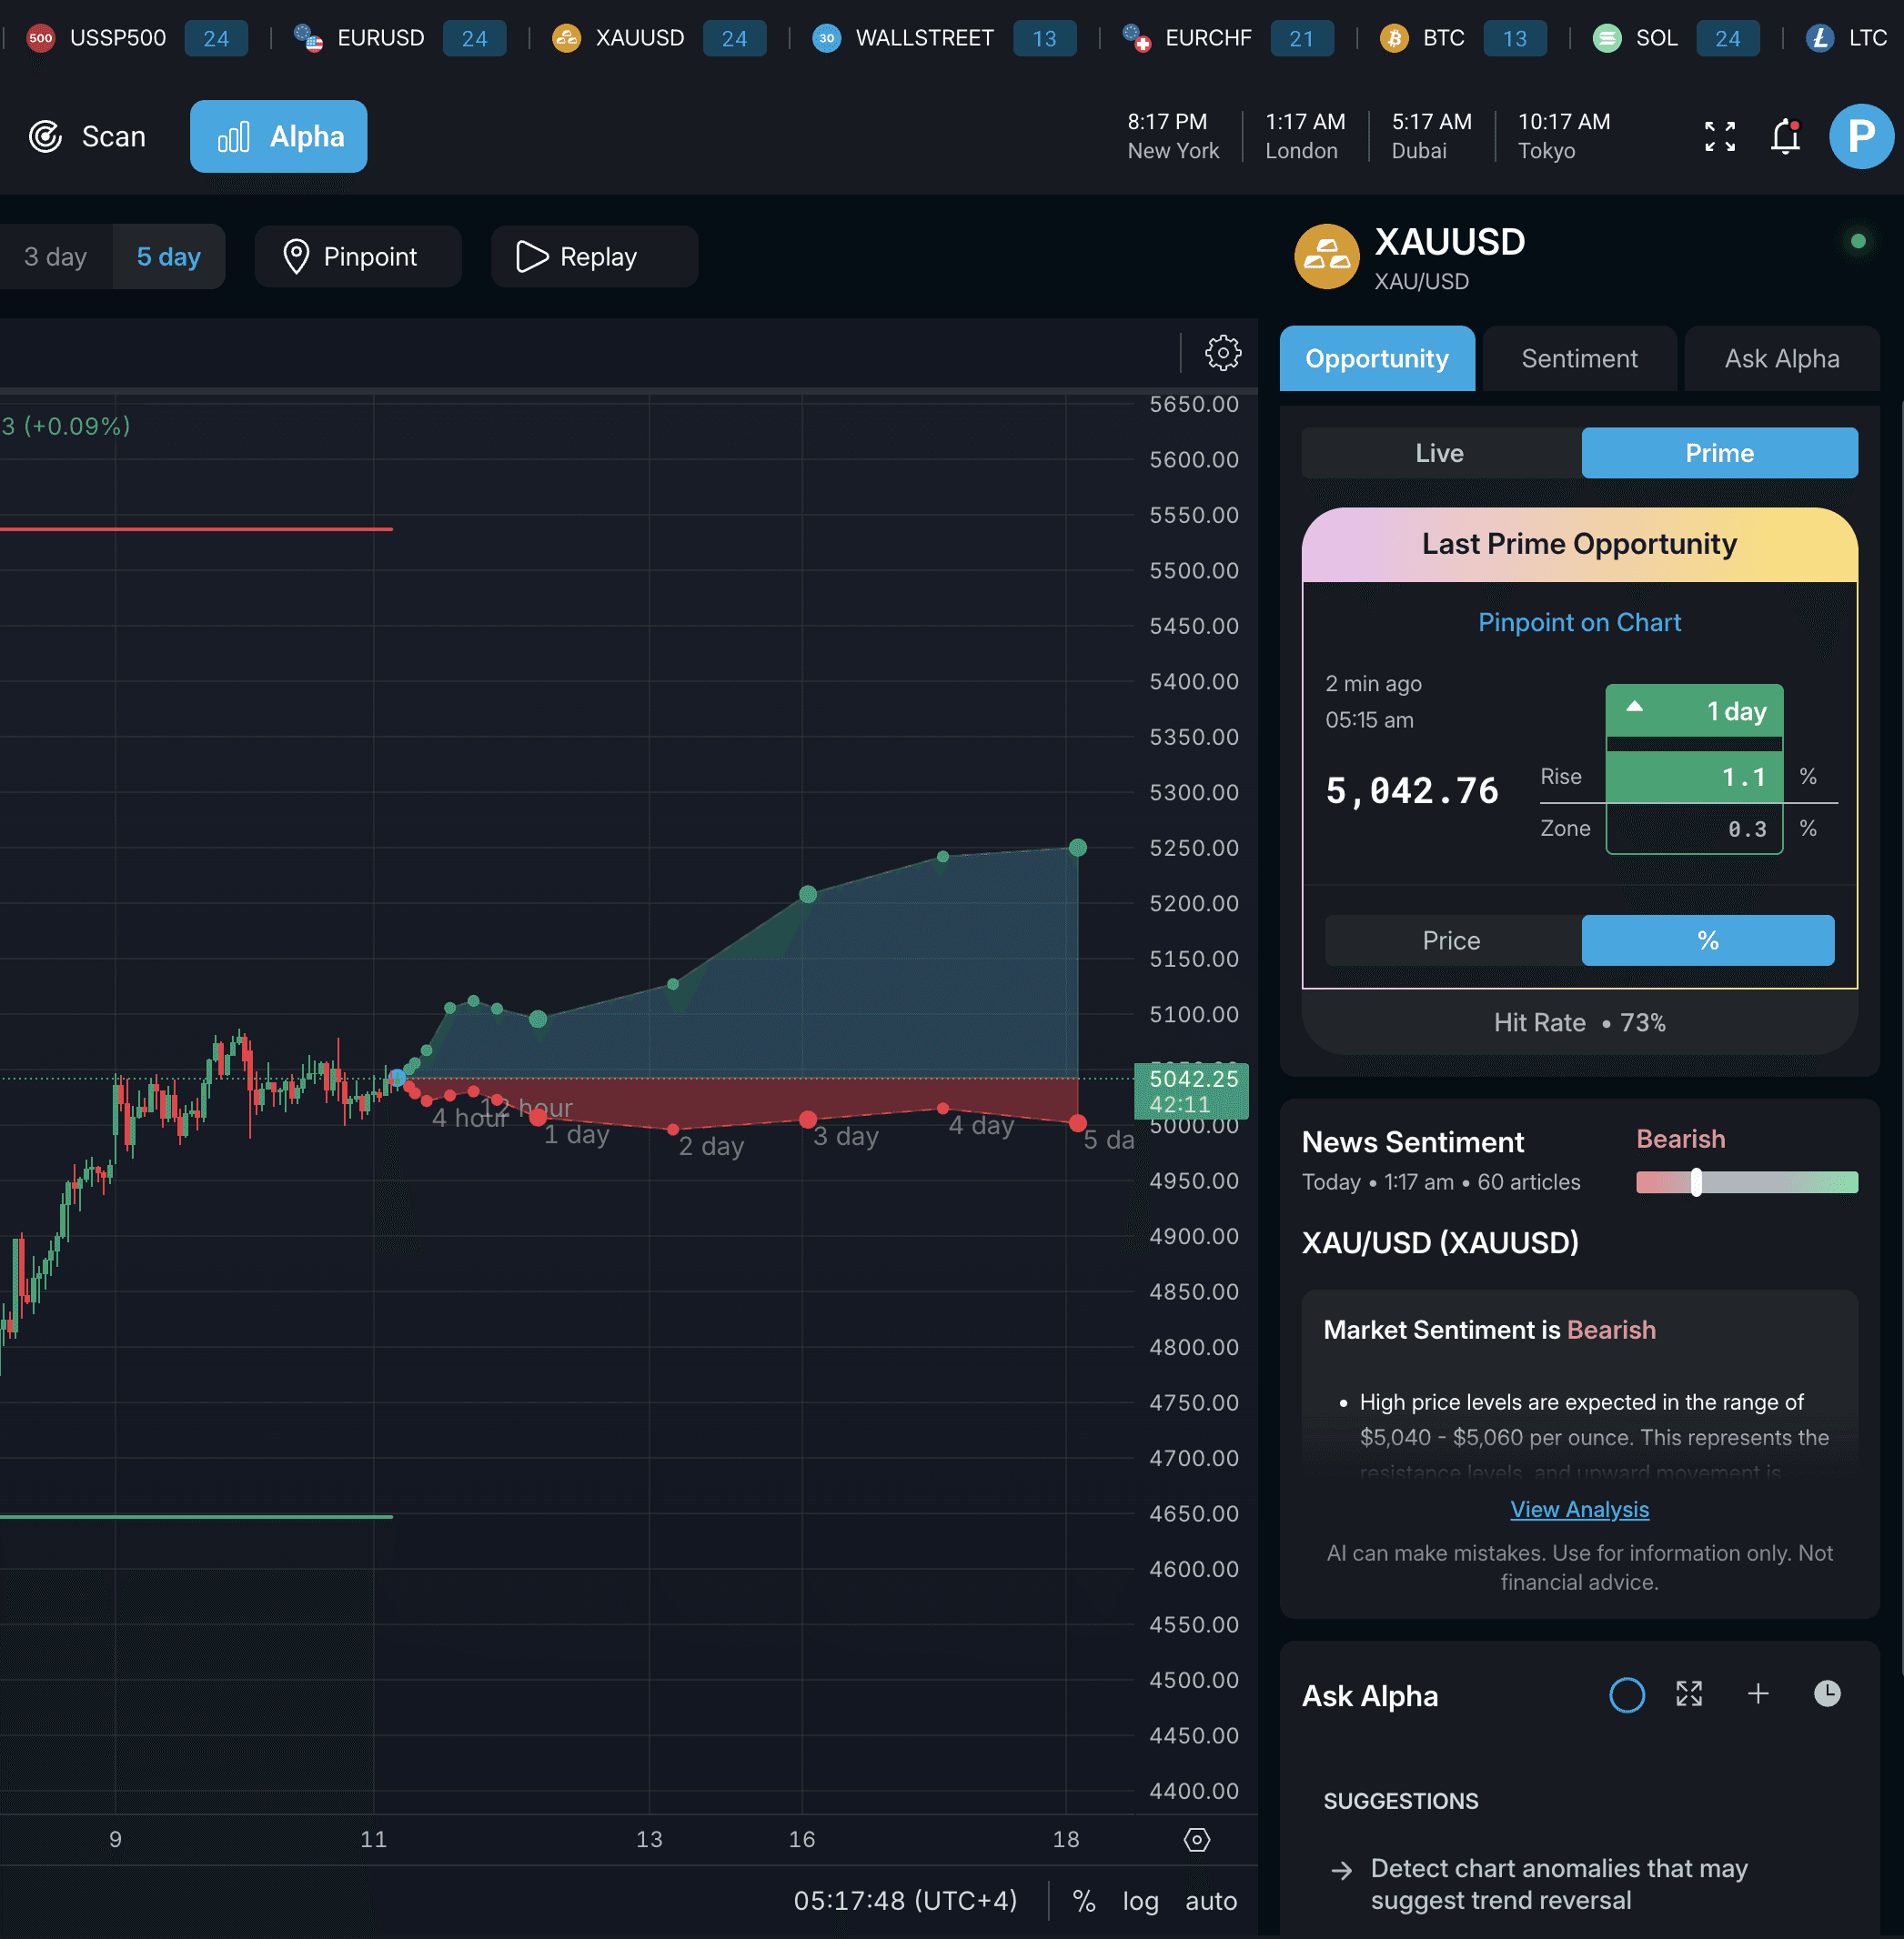Open the Ask Alpha tab
The image size is (1904, 1939).
[x=1781, y=358]
